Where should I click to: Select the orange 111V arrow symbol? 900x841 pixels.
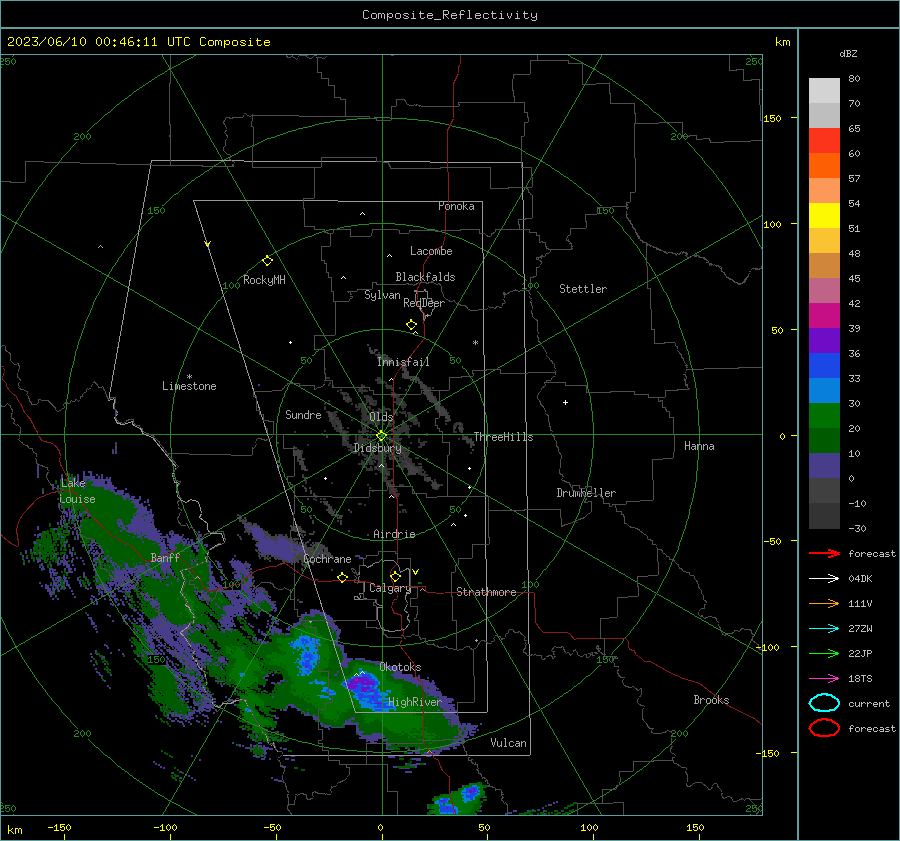[824, 603]
